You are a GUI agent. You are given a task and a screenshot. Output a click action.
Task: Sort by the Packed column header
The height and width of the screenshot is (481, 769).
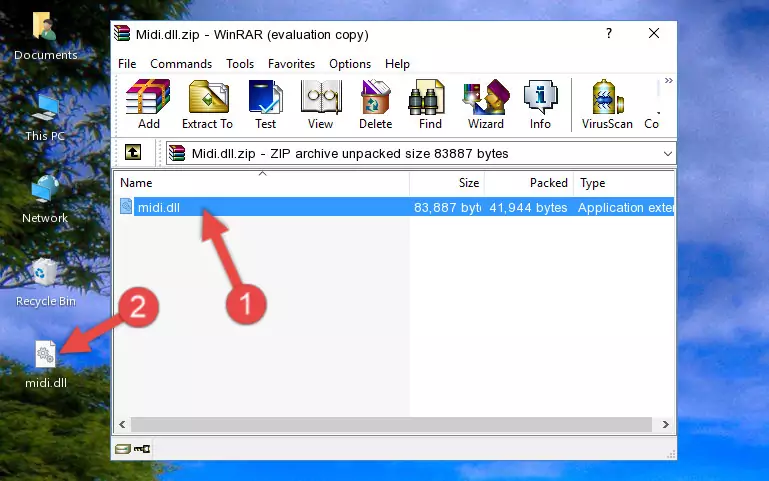click(x=529, y=183)
